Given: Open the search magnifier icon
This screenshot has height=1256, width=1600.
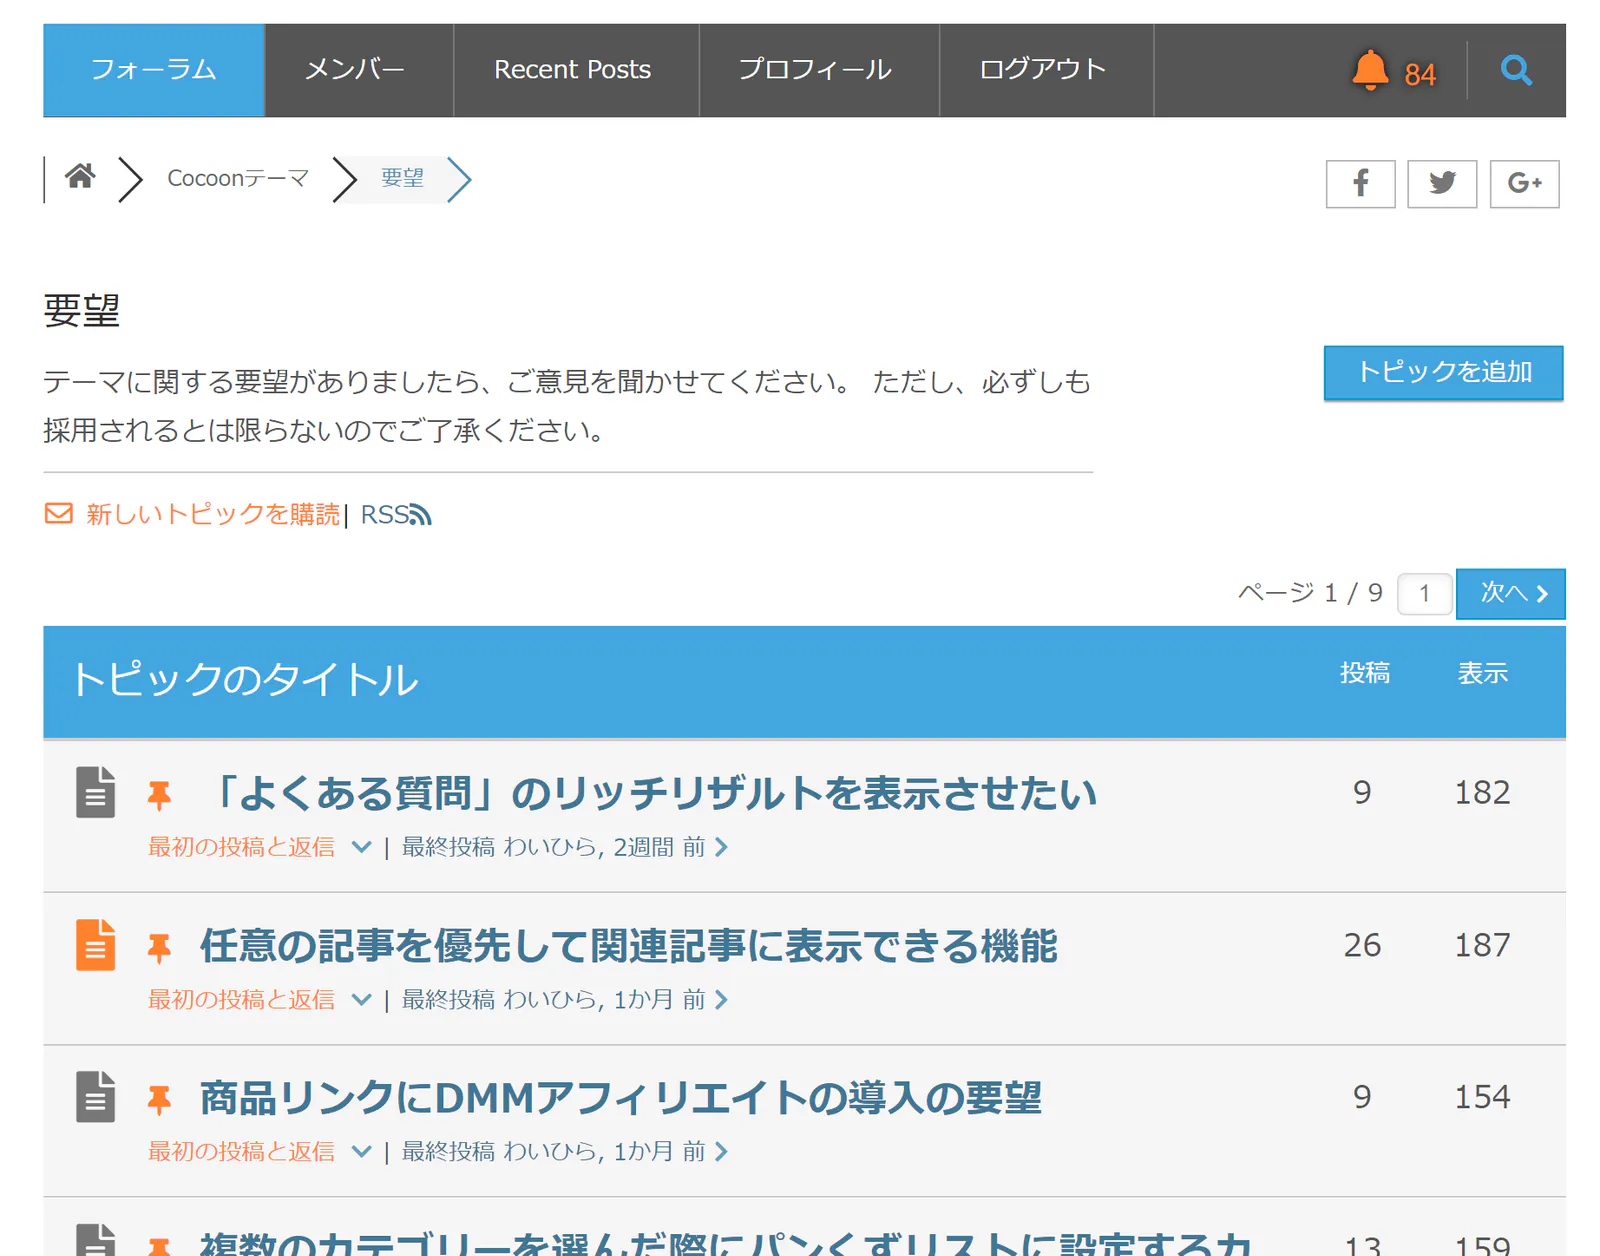Looking at the screenshot, I should (x=1516, y=70).
